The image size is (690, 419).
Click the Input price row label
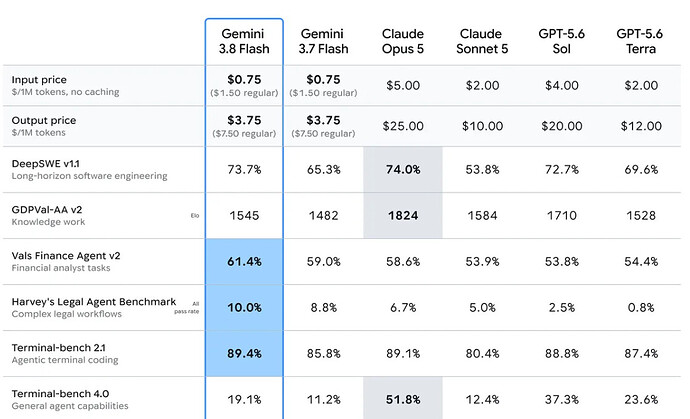[x=39, y=80]
